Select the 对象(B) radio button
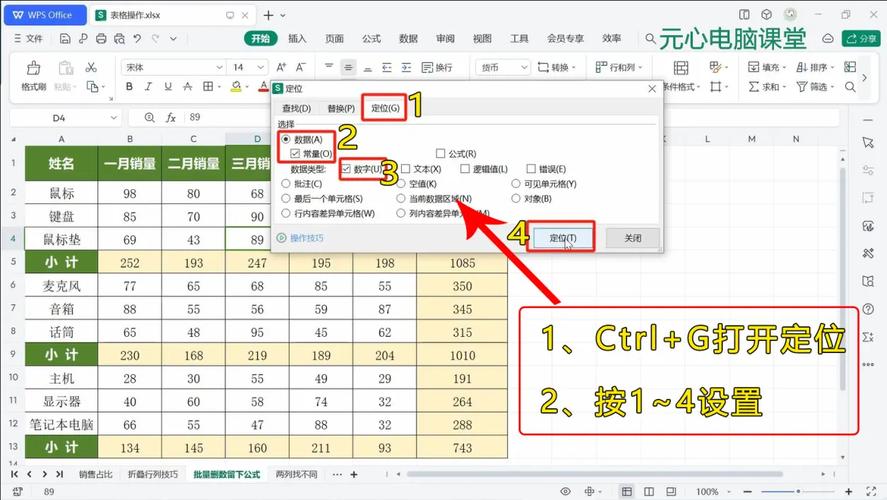The height and width of the screenshot is (500, 887). point(516,199)
